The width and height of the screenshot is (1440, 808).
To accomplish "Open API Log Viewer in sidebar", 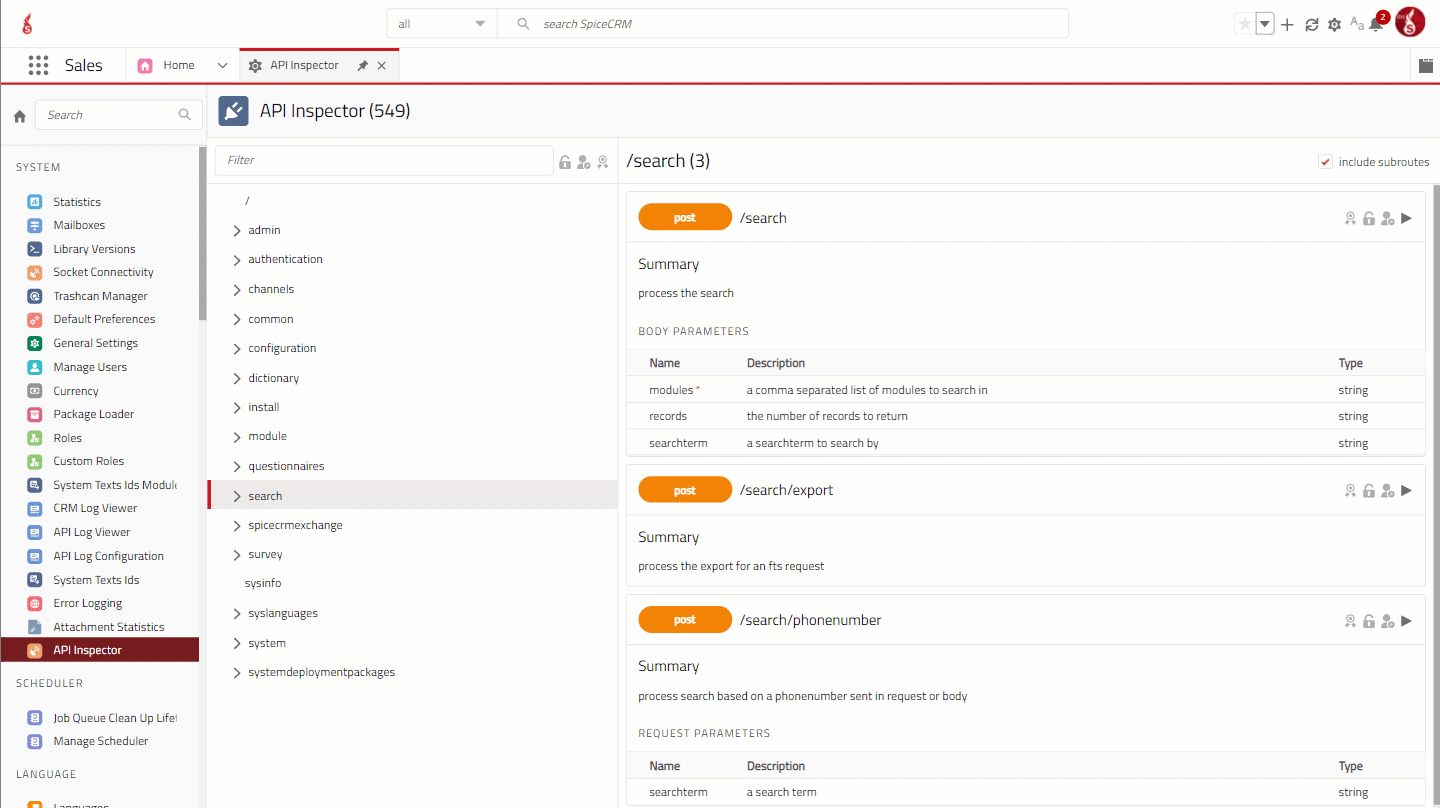I will (91, 532).
